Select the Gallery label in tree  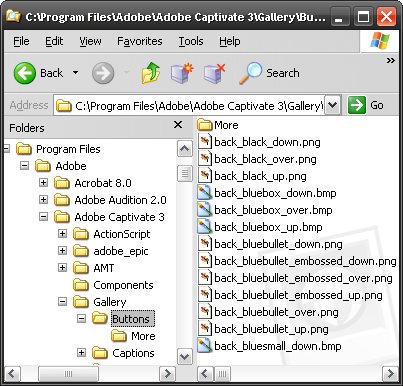tap(110, 302)
